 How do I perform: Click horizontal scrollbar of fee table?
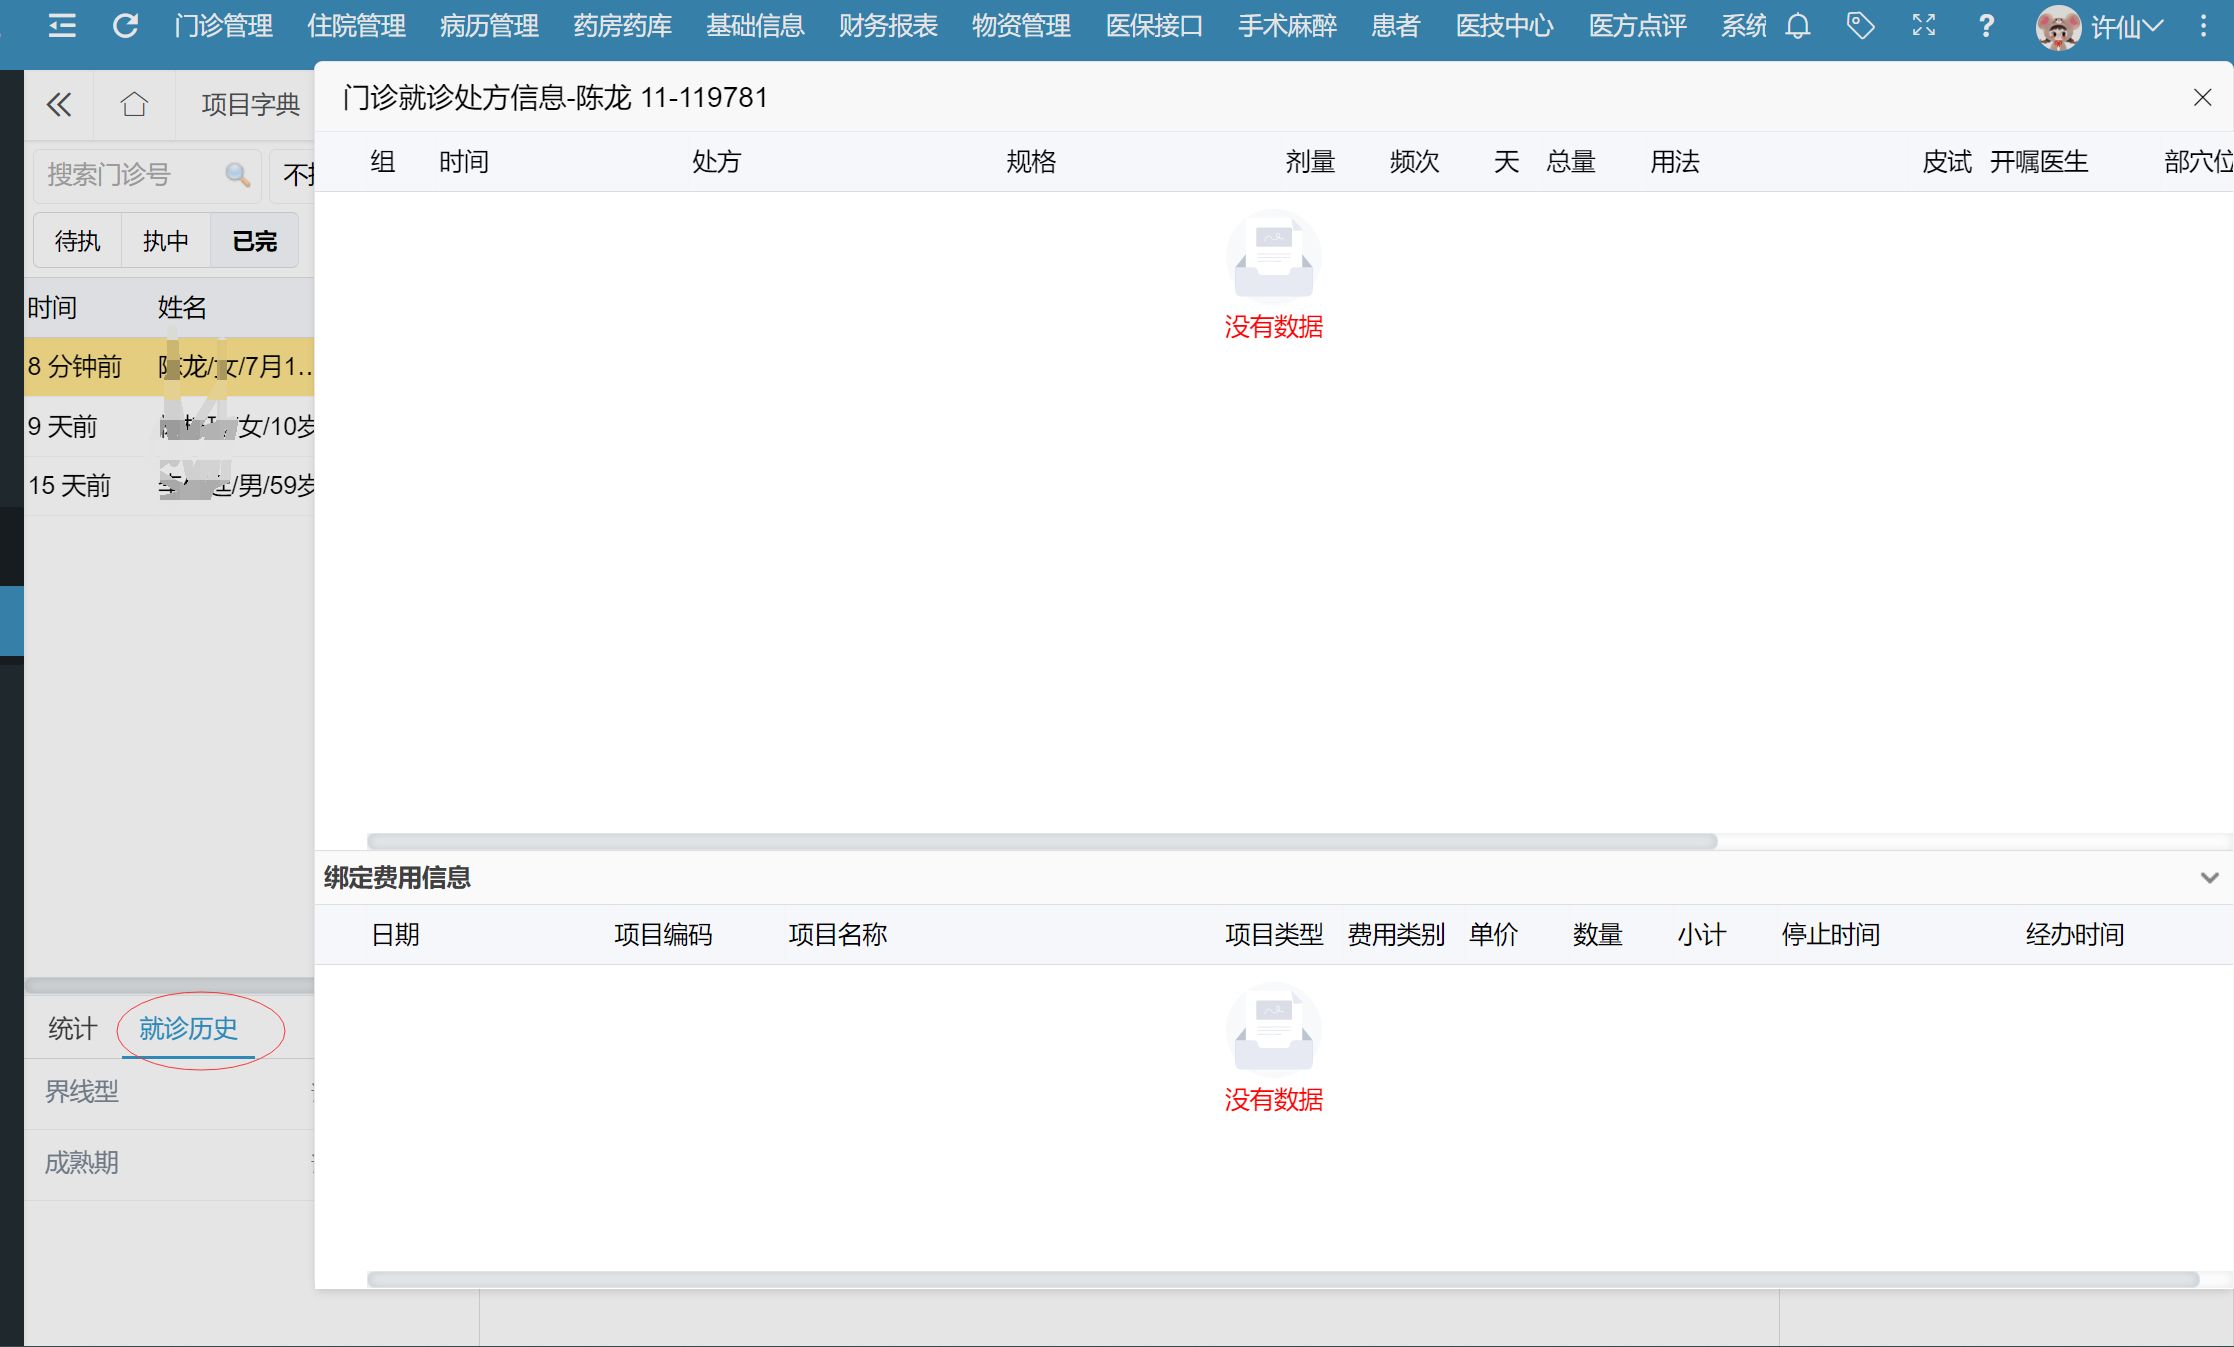pyautogui.click(x=1283, y=1279)
